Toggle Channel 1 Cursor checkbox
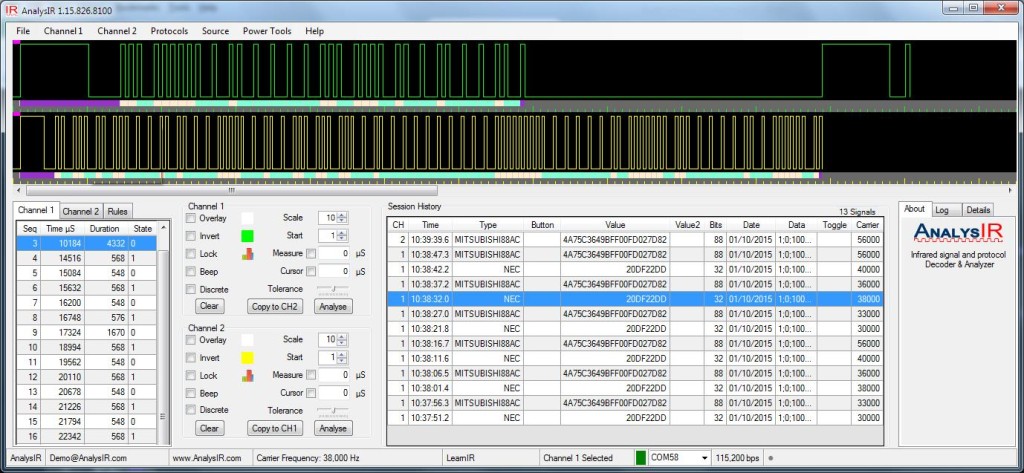This screenshot has width=1024, height=473. click(x=311, y=270)
